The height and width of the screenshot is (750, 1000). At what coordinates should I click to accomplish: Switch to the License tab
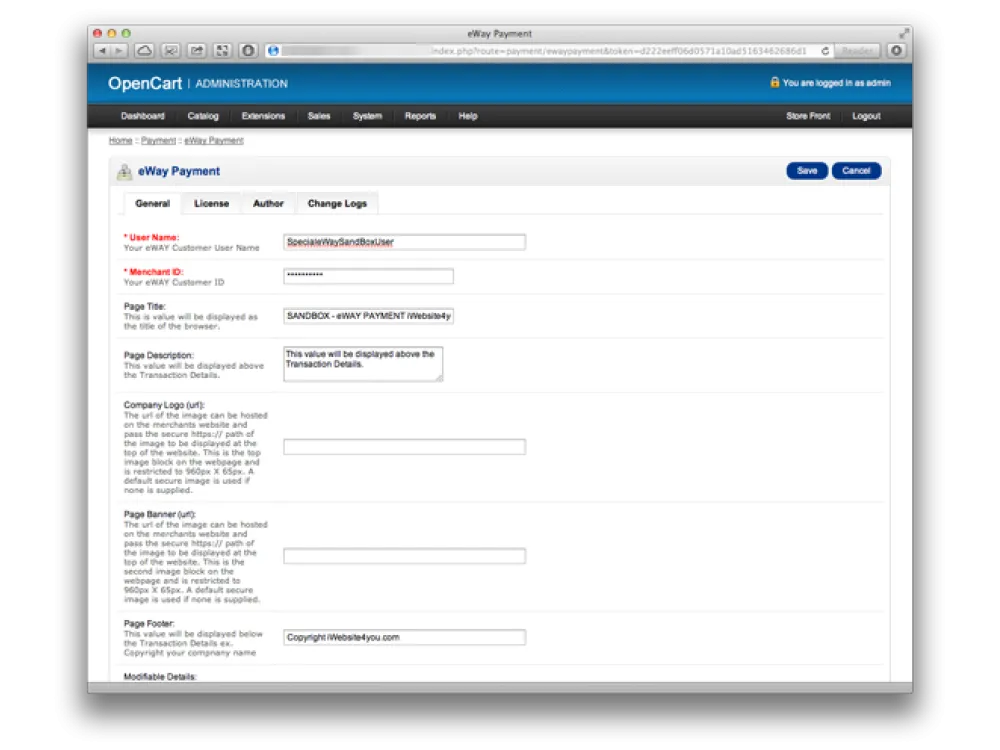coord(211,204)
